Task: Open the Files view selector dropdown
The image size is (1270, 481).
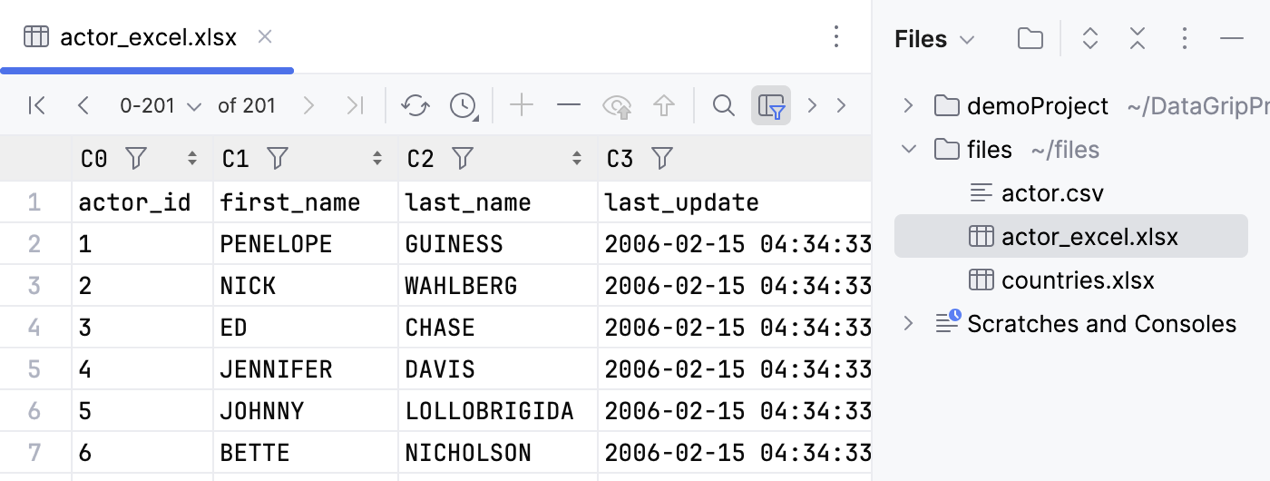Action: pos(934,39)
